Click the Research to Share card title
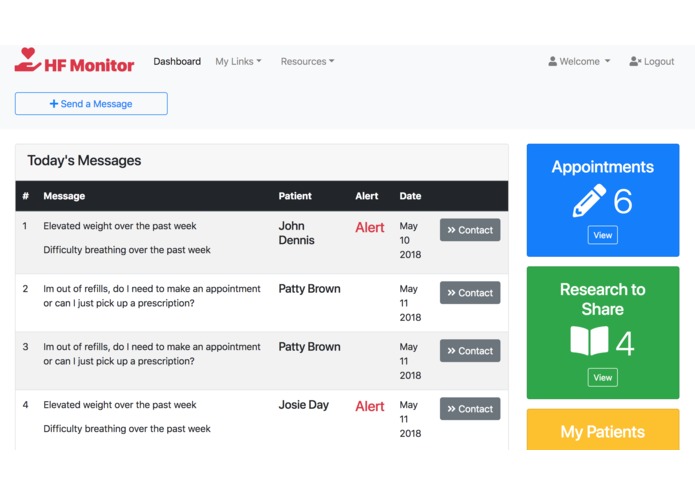Viewport: 695px width, 494px height. point(602,299)
